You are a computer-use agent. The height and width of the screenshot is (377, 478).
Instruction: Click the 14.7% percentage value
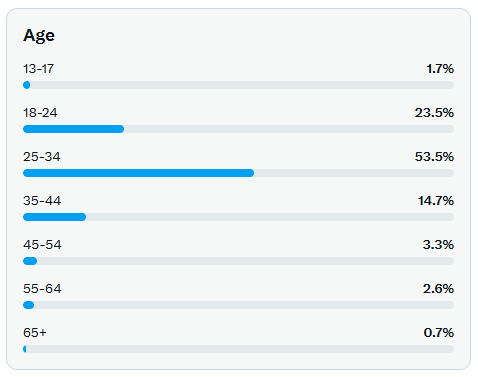coord(436,201)
